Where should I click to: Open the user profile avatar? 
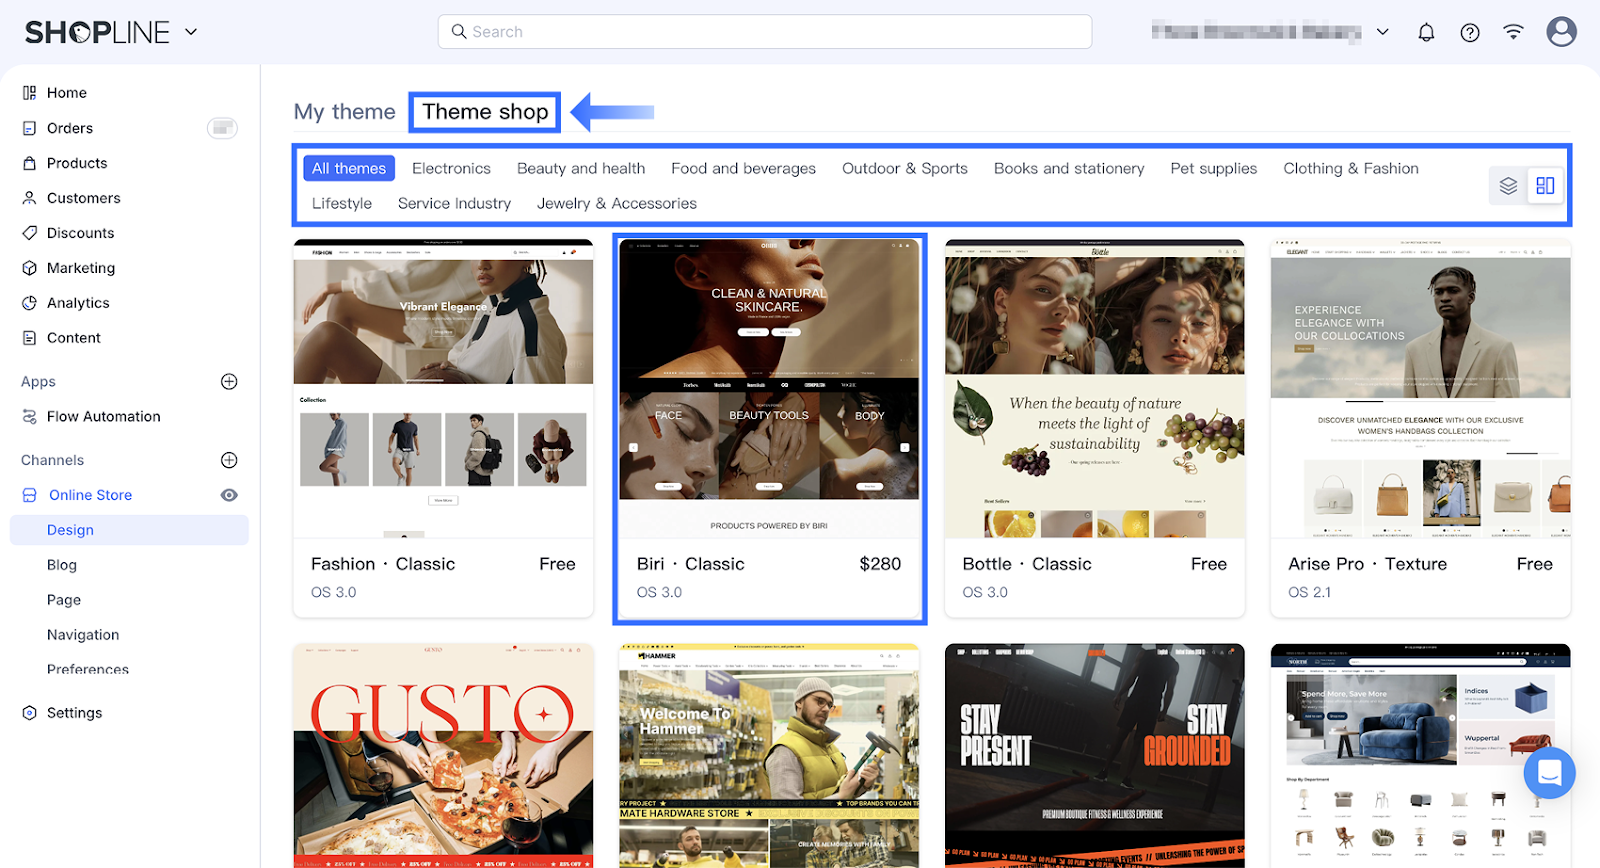[x=1561, y=32]
